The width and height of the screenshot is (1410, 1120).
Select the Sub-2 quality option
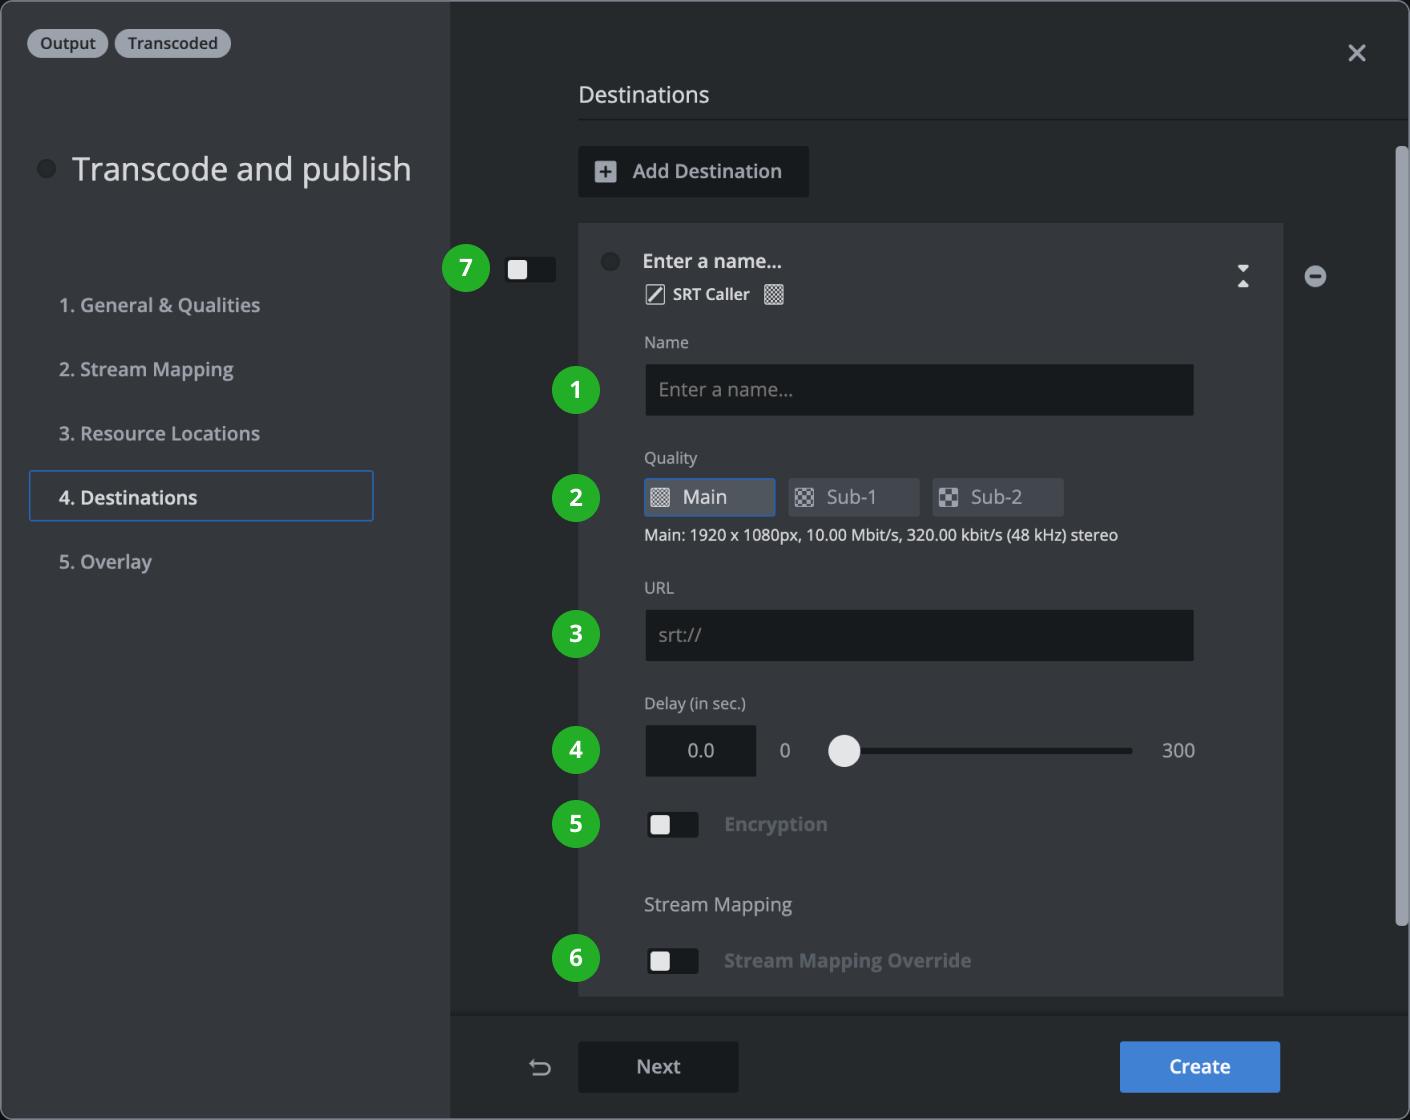pos(997,497)
